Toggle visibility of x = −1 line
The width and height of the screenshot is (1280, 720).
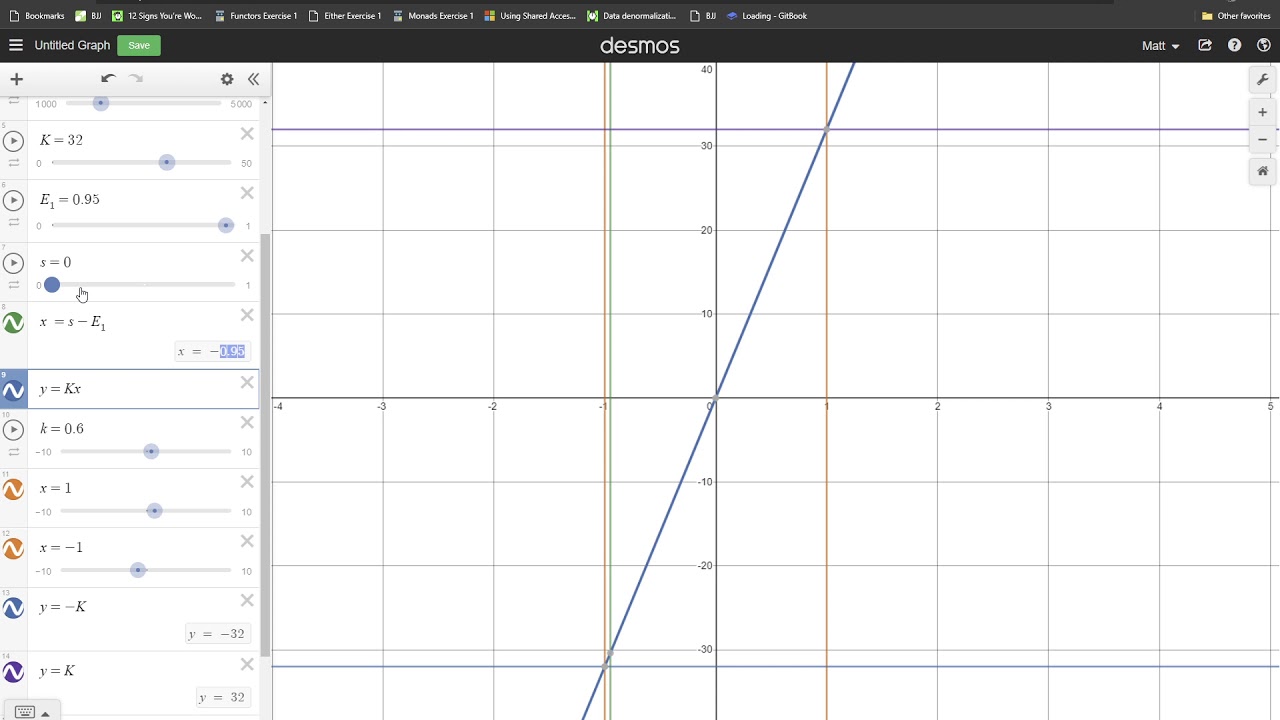click(x=13, y=548)
